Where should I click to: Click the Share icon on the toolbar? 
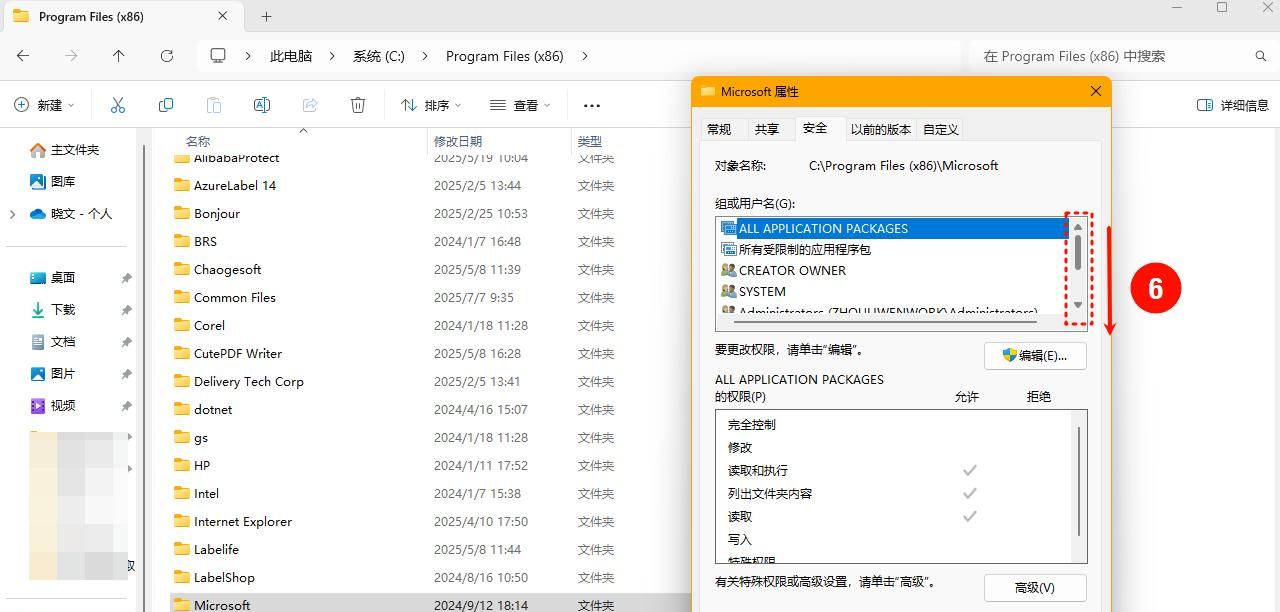309,104
